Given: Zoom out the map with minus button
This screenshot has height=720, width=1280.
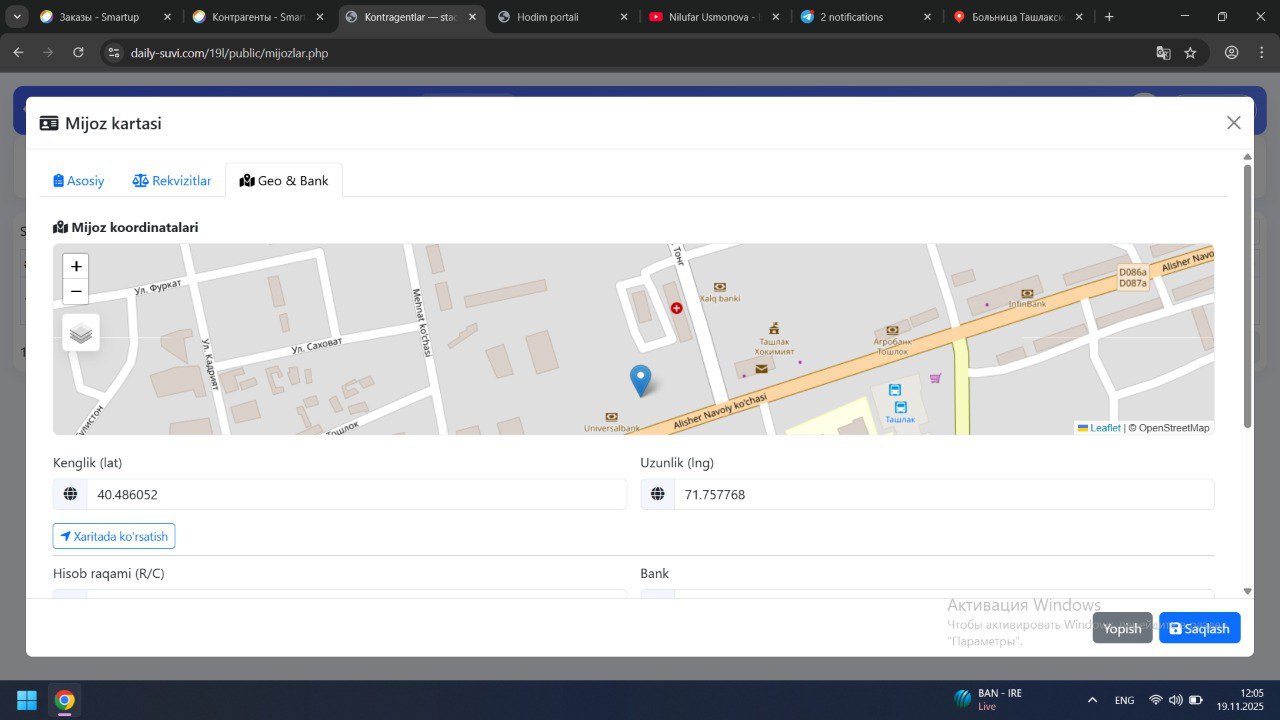Looking at the screenshot, I should pos(76,292).
